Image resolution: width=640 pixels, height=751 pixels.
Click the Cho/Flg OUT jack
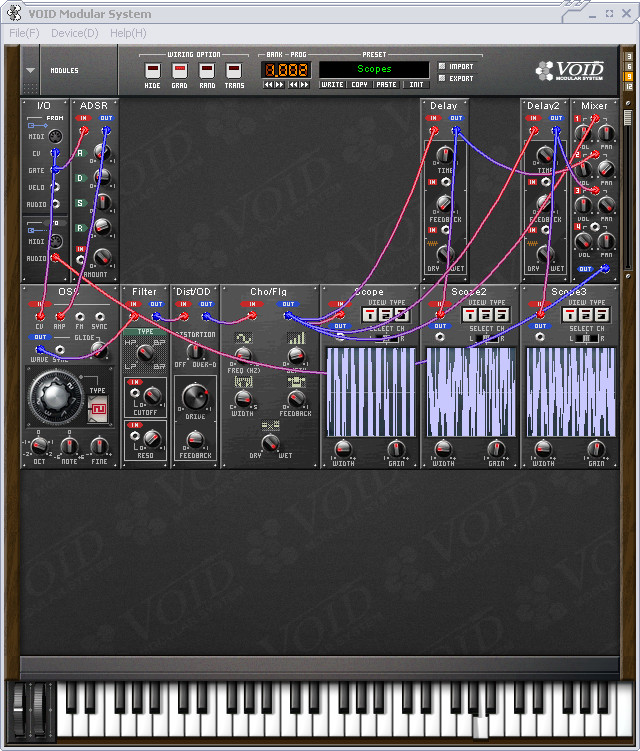(x=288, y=316)
